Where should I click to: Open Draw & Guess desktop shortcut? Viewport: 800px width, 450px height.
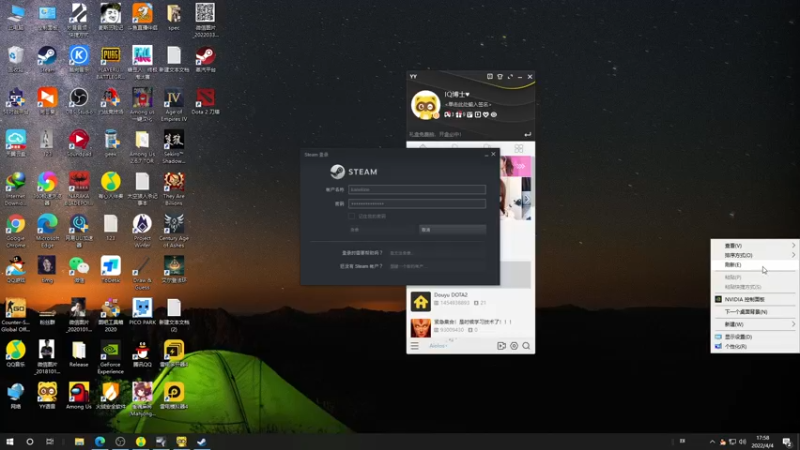point(142,273)
